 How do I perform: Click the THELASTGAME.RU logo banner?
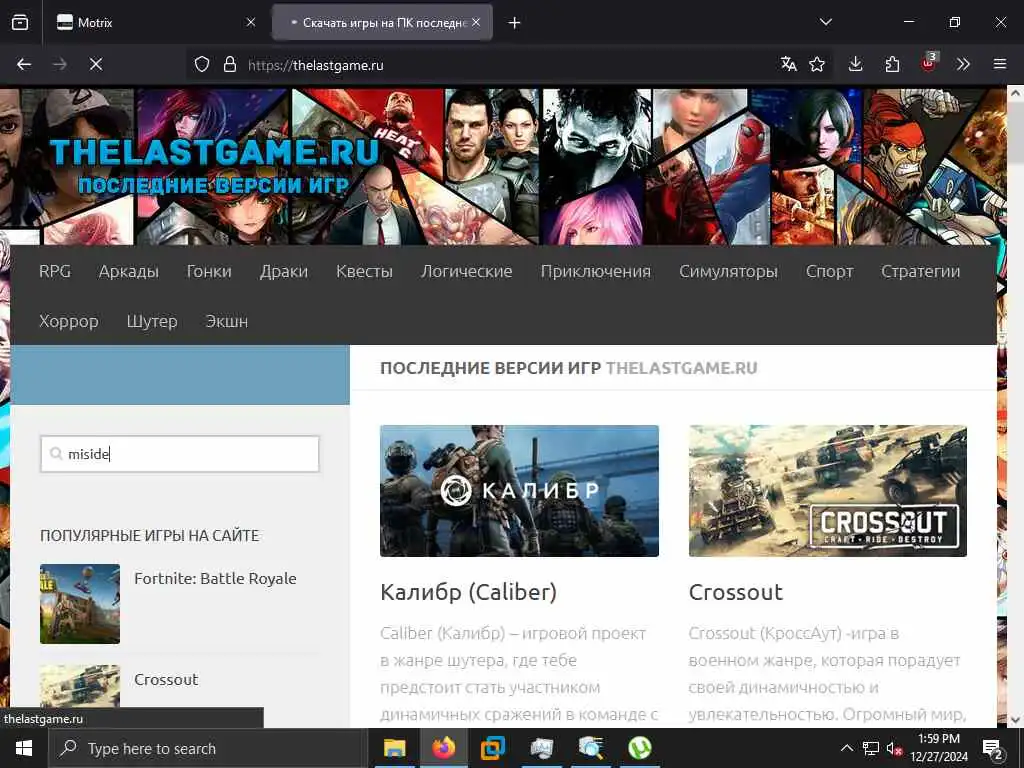(214, 167)
